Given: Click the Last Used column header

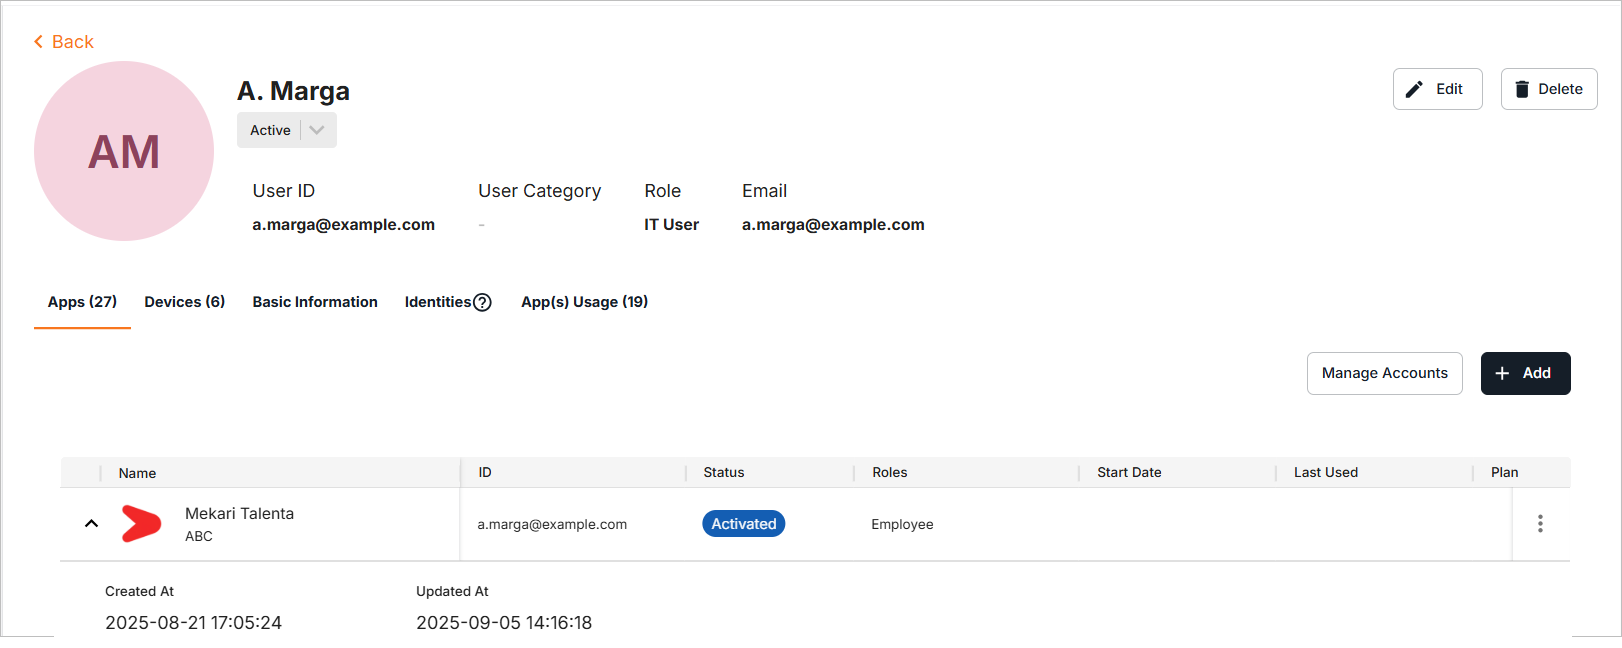Looking at the screenshot, I should (1325, 472).
